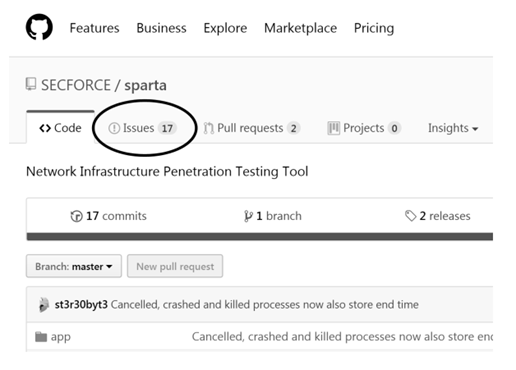
Task: Click the Pull requests count badge 2
Action: click(x=294, y=128)
